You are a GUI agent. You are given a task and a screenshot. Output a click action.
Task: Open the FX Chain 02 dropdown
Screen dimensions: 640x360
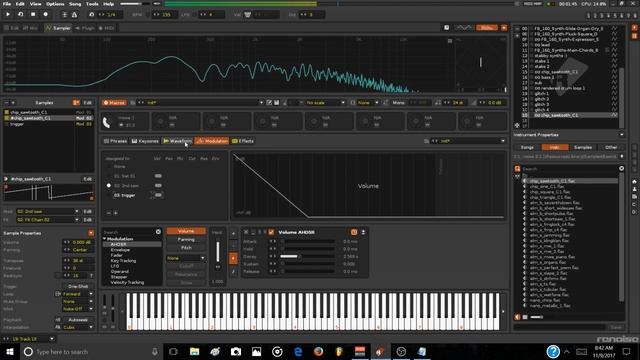(47, 220)
